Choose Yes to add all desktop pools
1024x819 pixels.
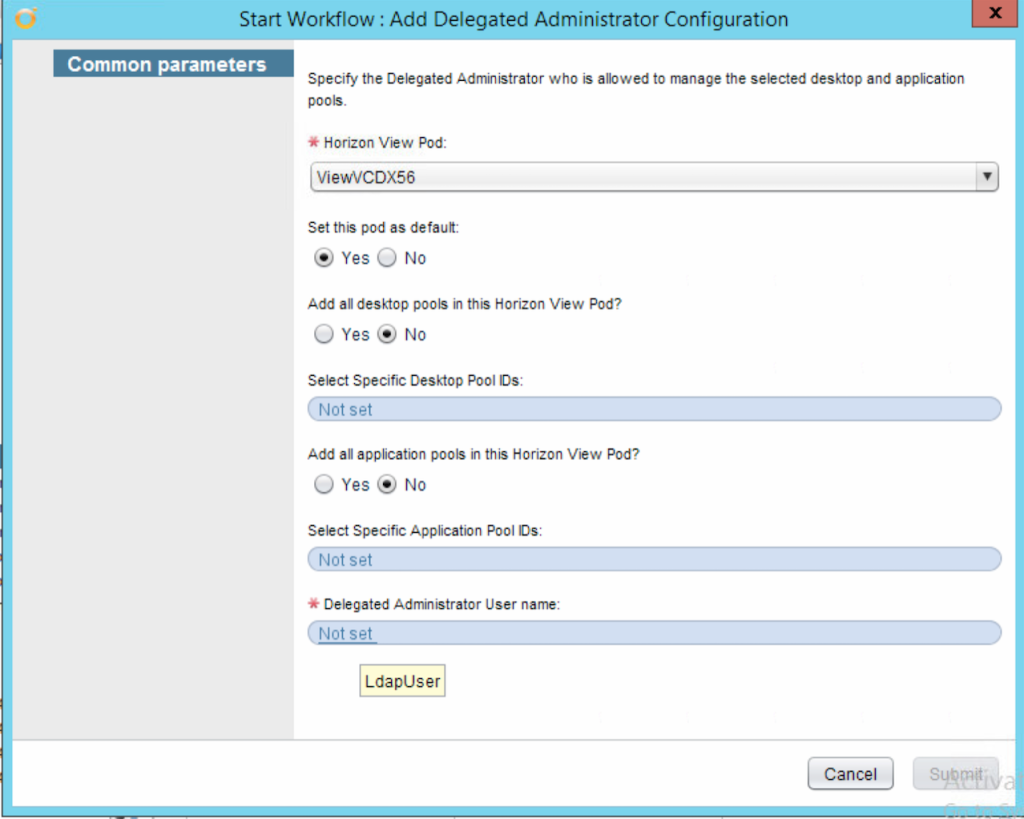coord(323,334)
